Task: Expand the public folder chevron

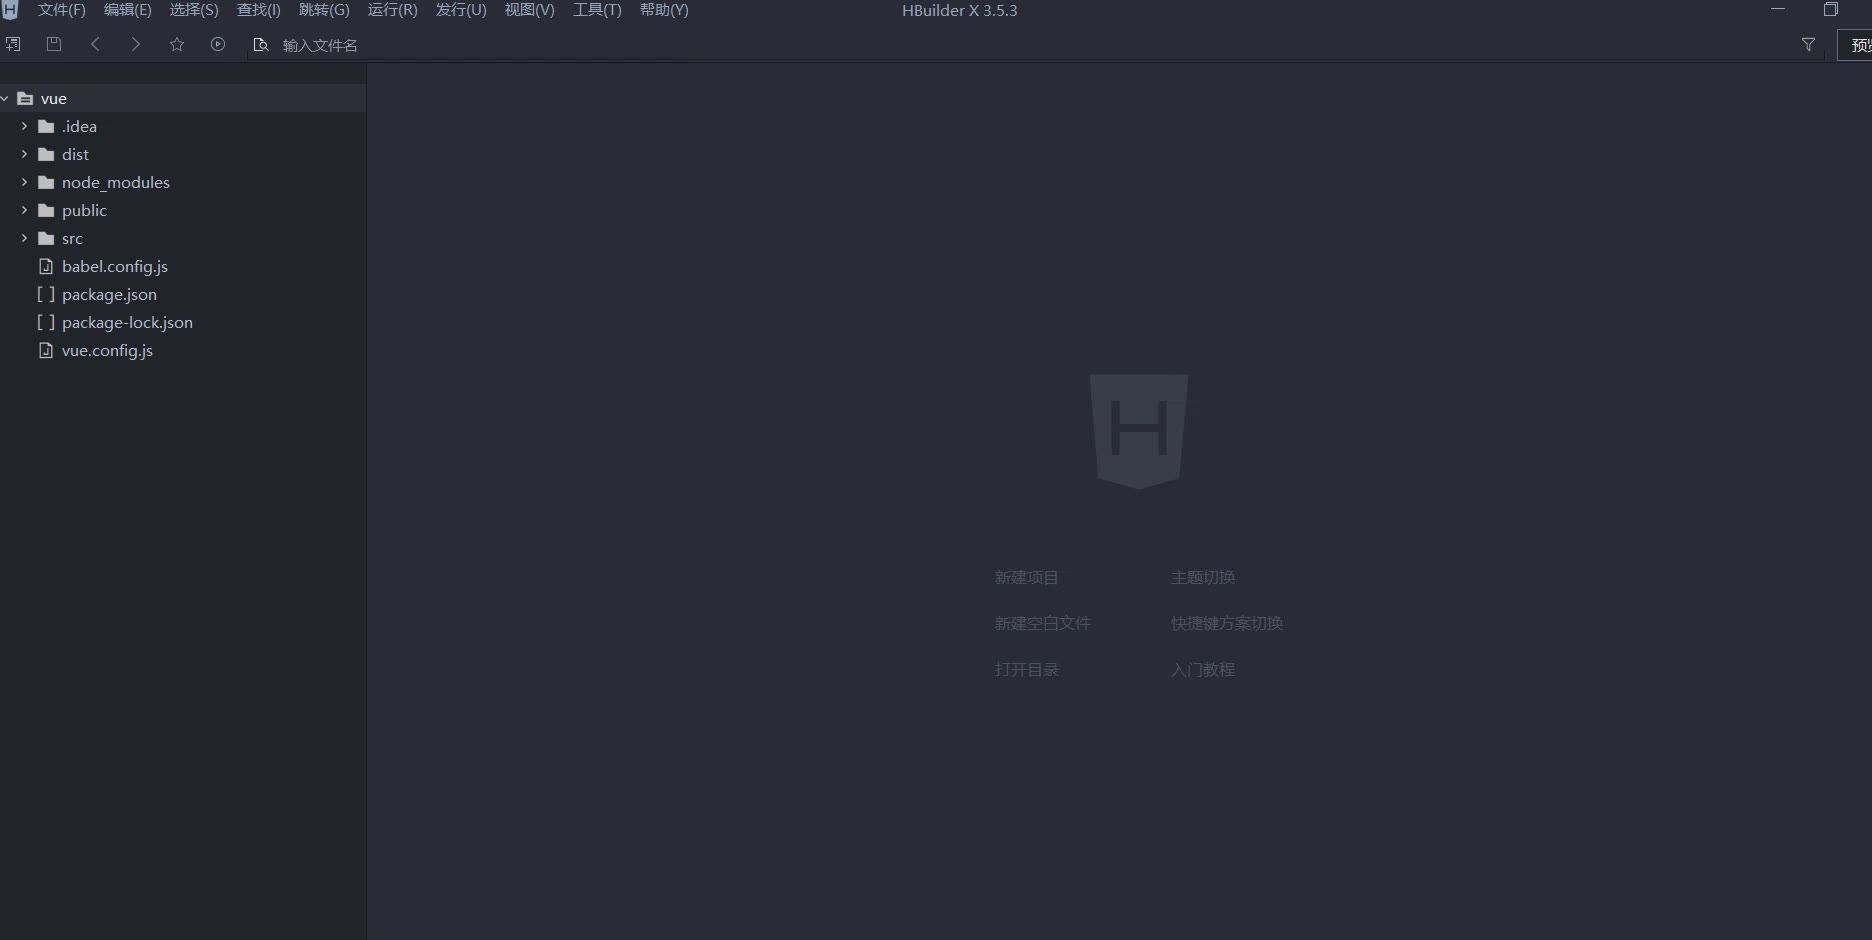Action: point(24,210)
